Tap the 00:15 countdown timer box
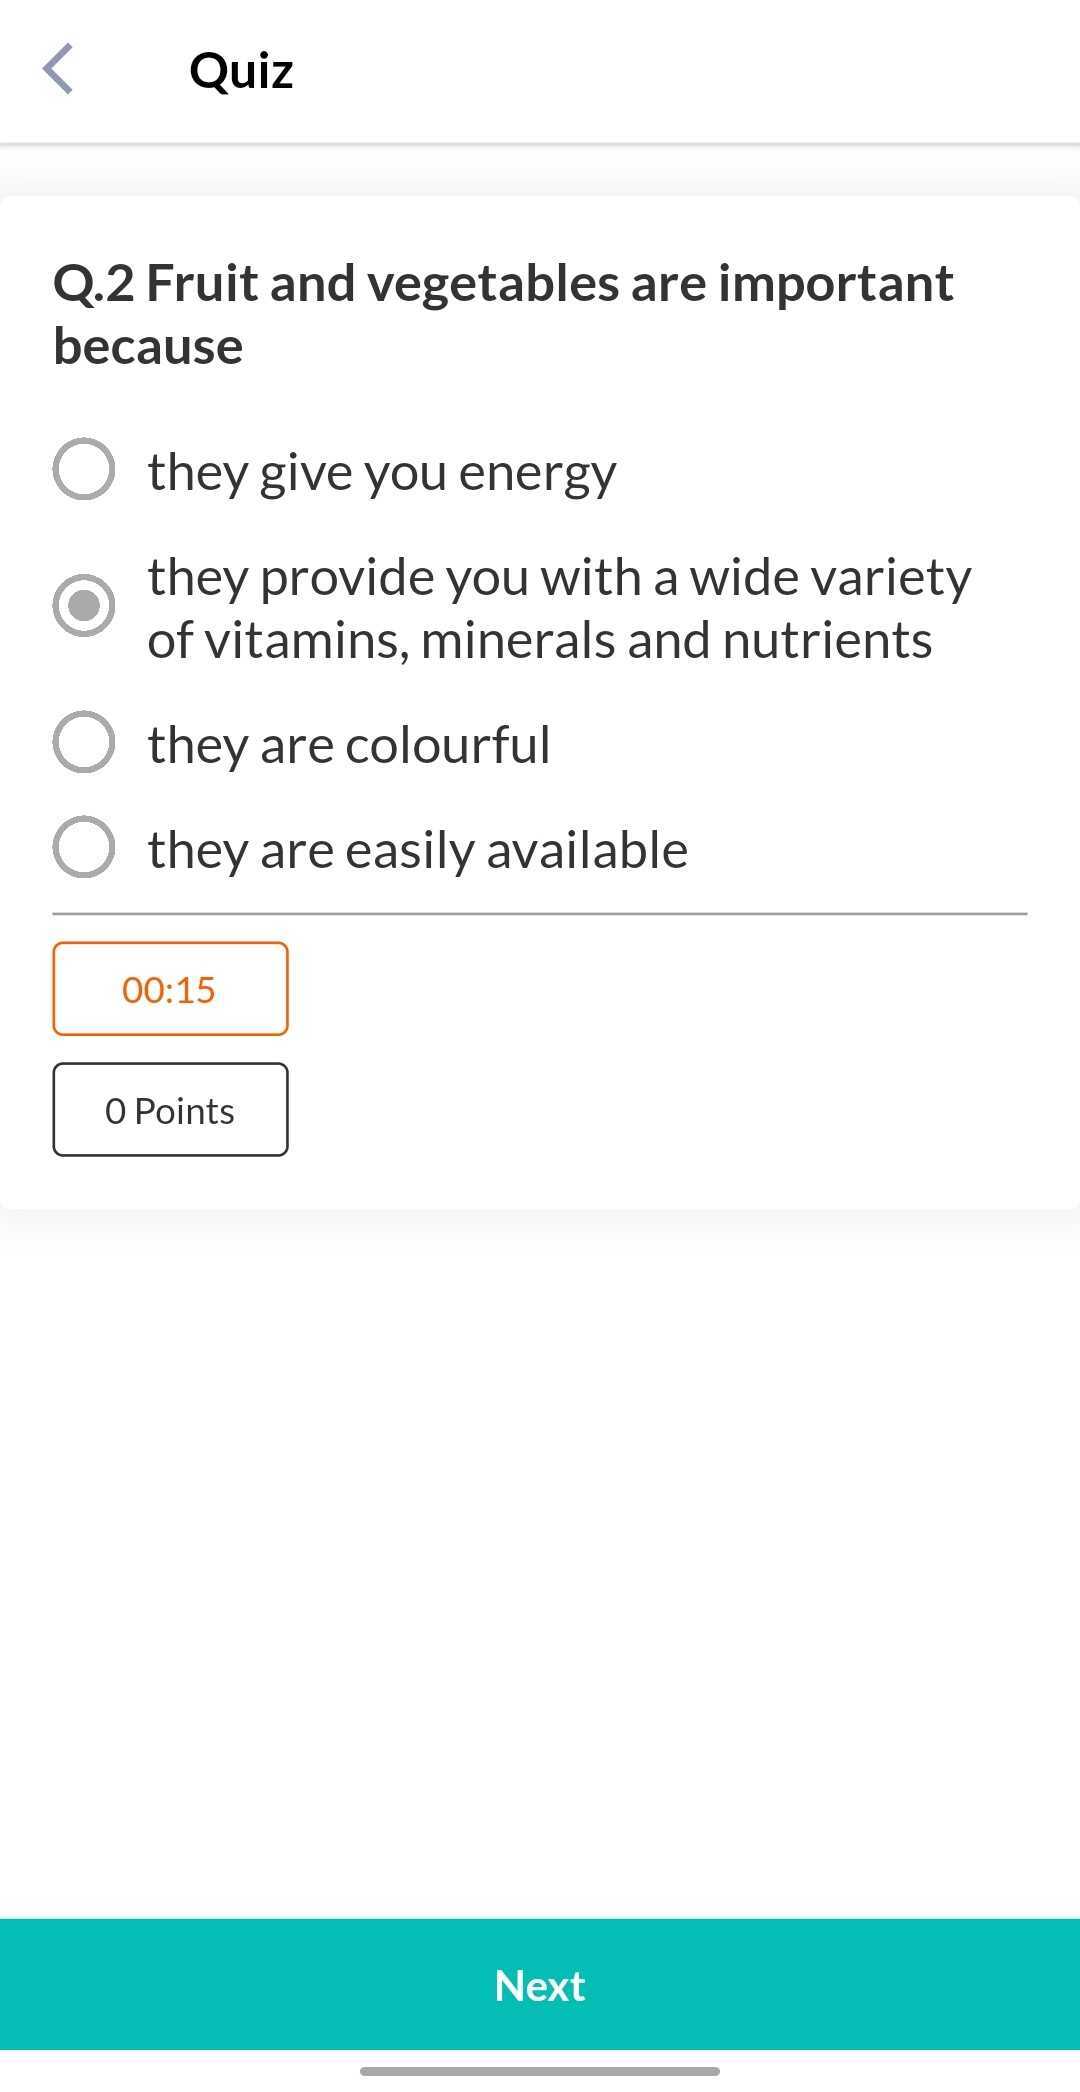1080x2092 pixels. click(170, 989)
